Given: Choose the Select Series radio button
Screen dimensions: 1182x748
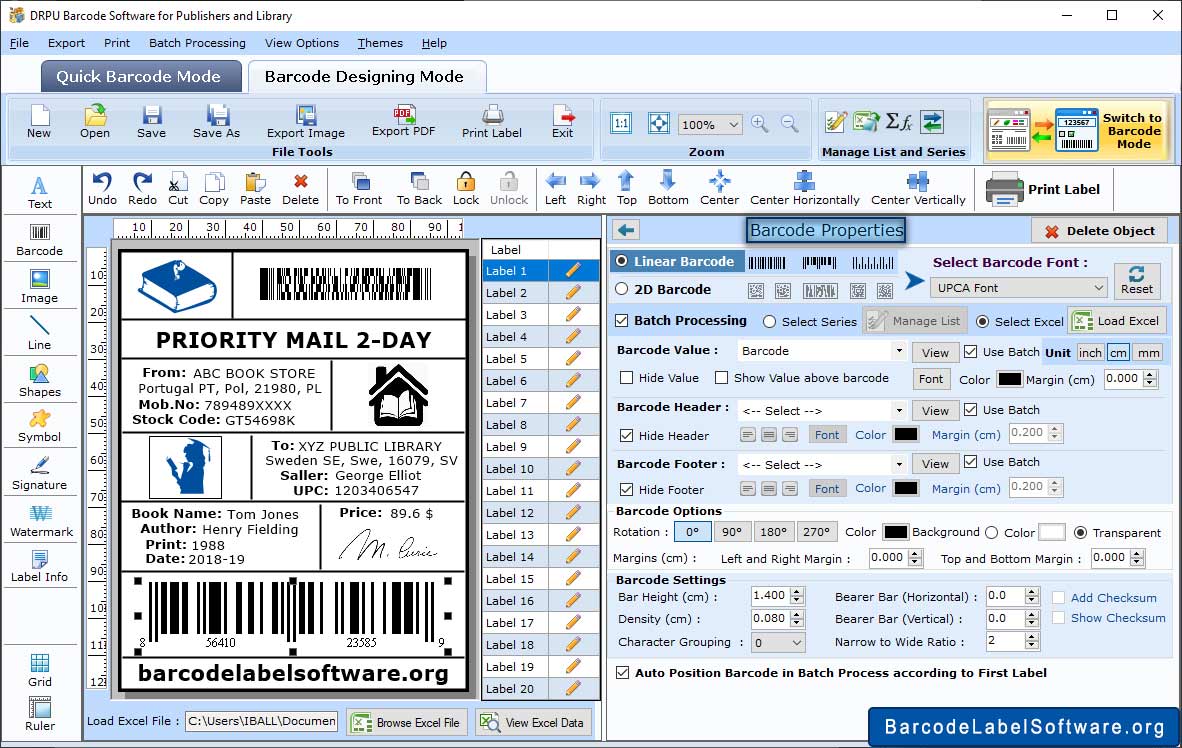Looking at the screenshot, I should [x=769, y=322].
